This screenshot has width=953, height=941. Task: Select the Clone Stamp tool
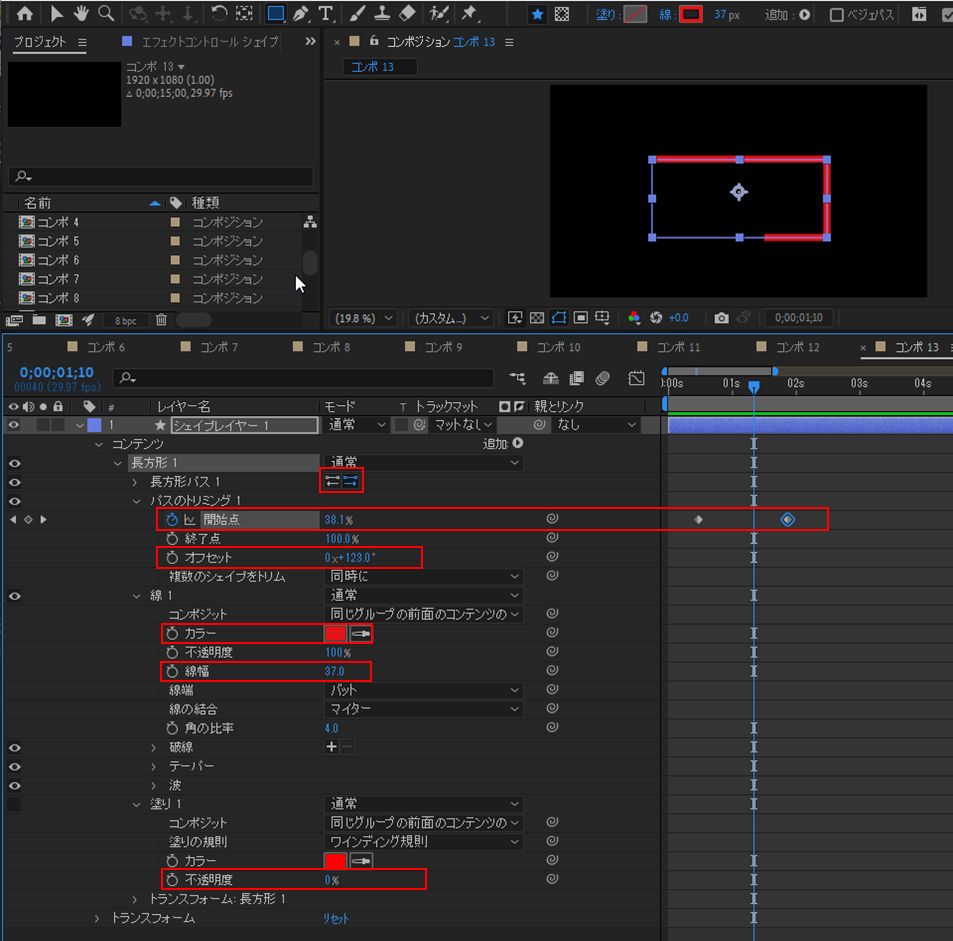[x=382, y=13]
